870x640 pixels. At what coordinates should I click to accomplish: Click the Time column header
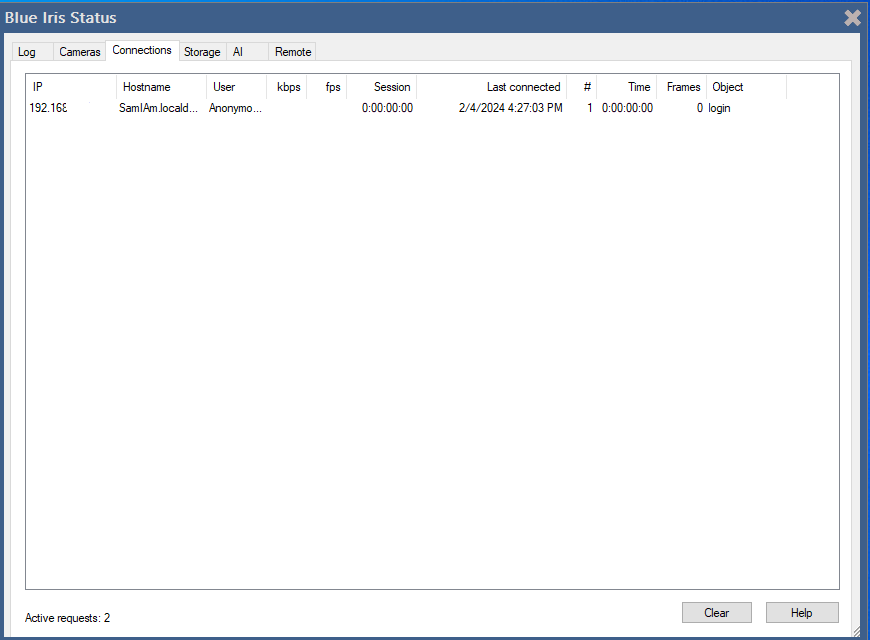(628, 87)
